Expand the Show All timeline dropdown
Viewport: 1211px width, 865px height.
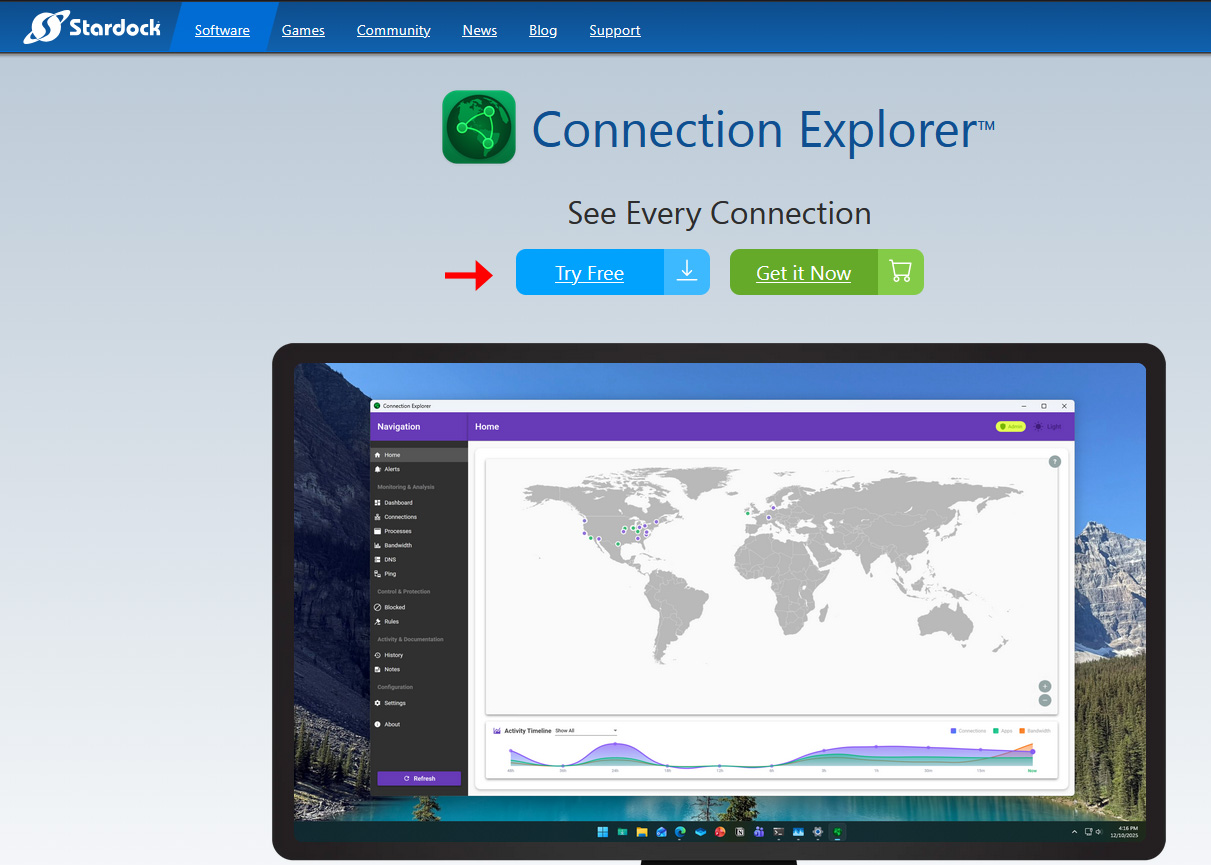tap(586, 731)
